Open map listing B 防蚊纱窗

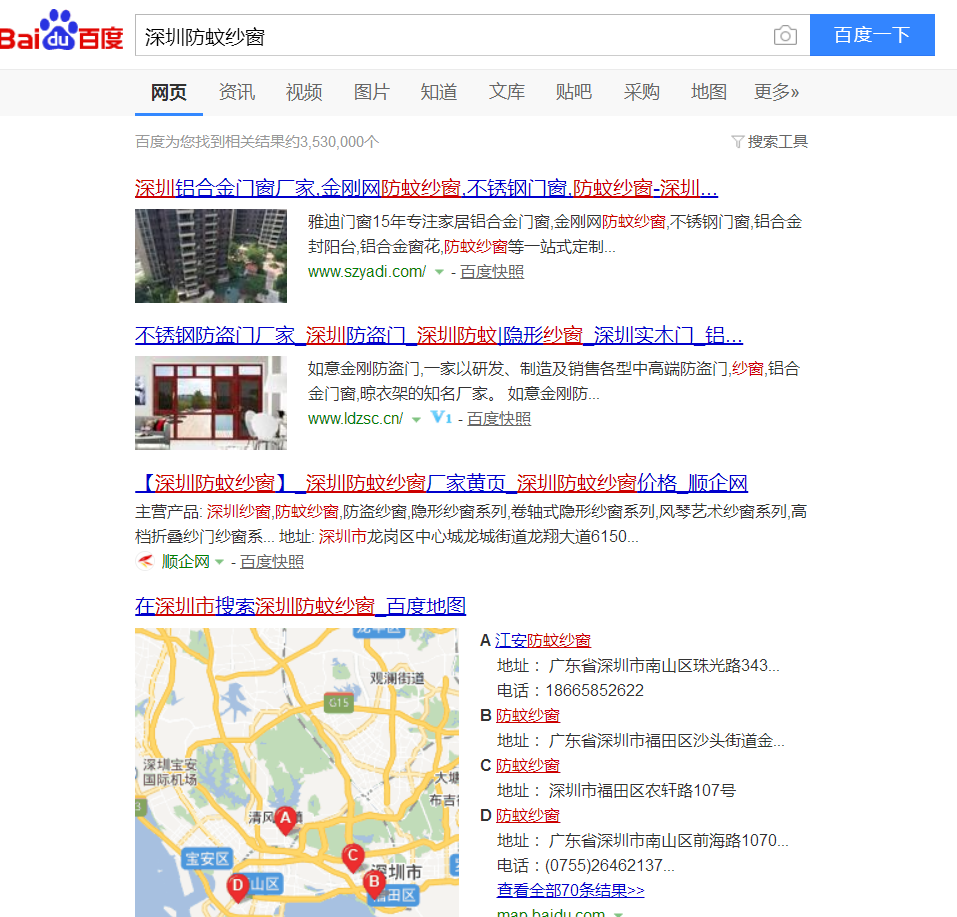(x=528, y=716)
